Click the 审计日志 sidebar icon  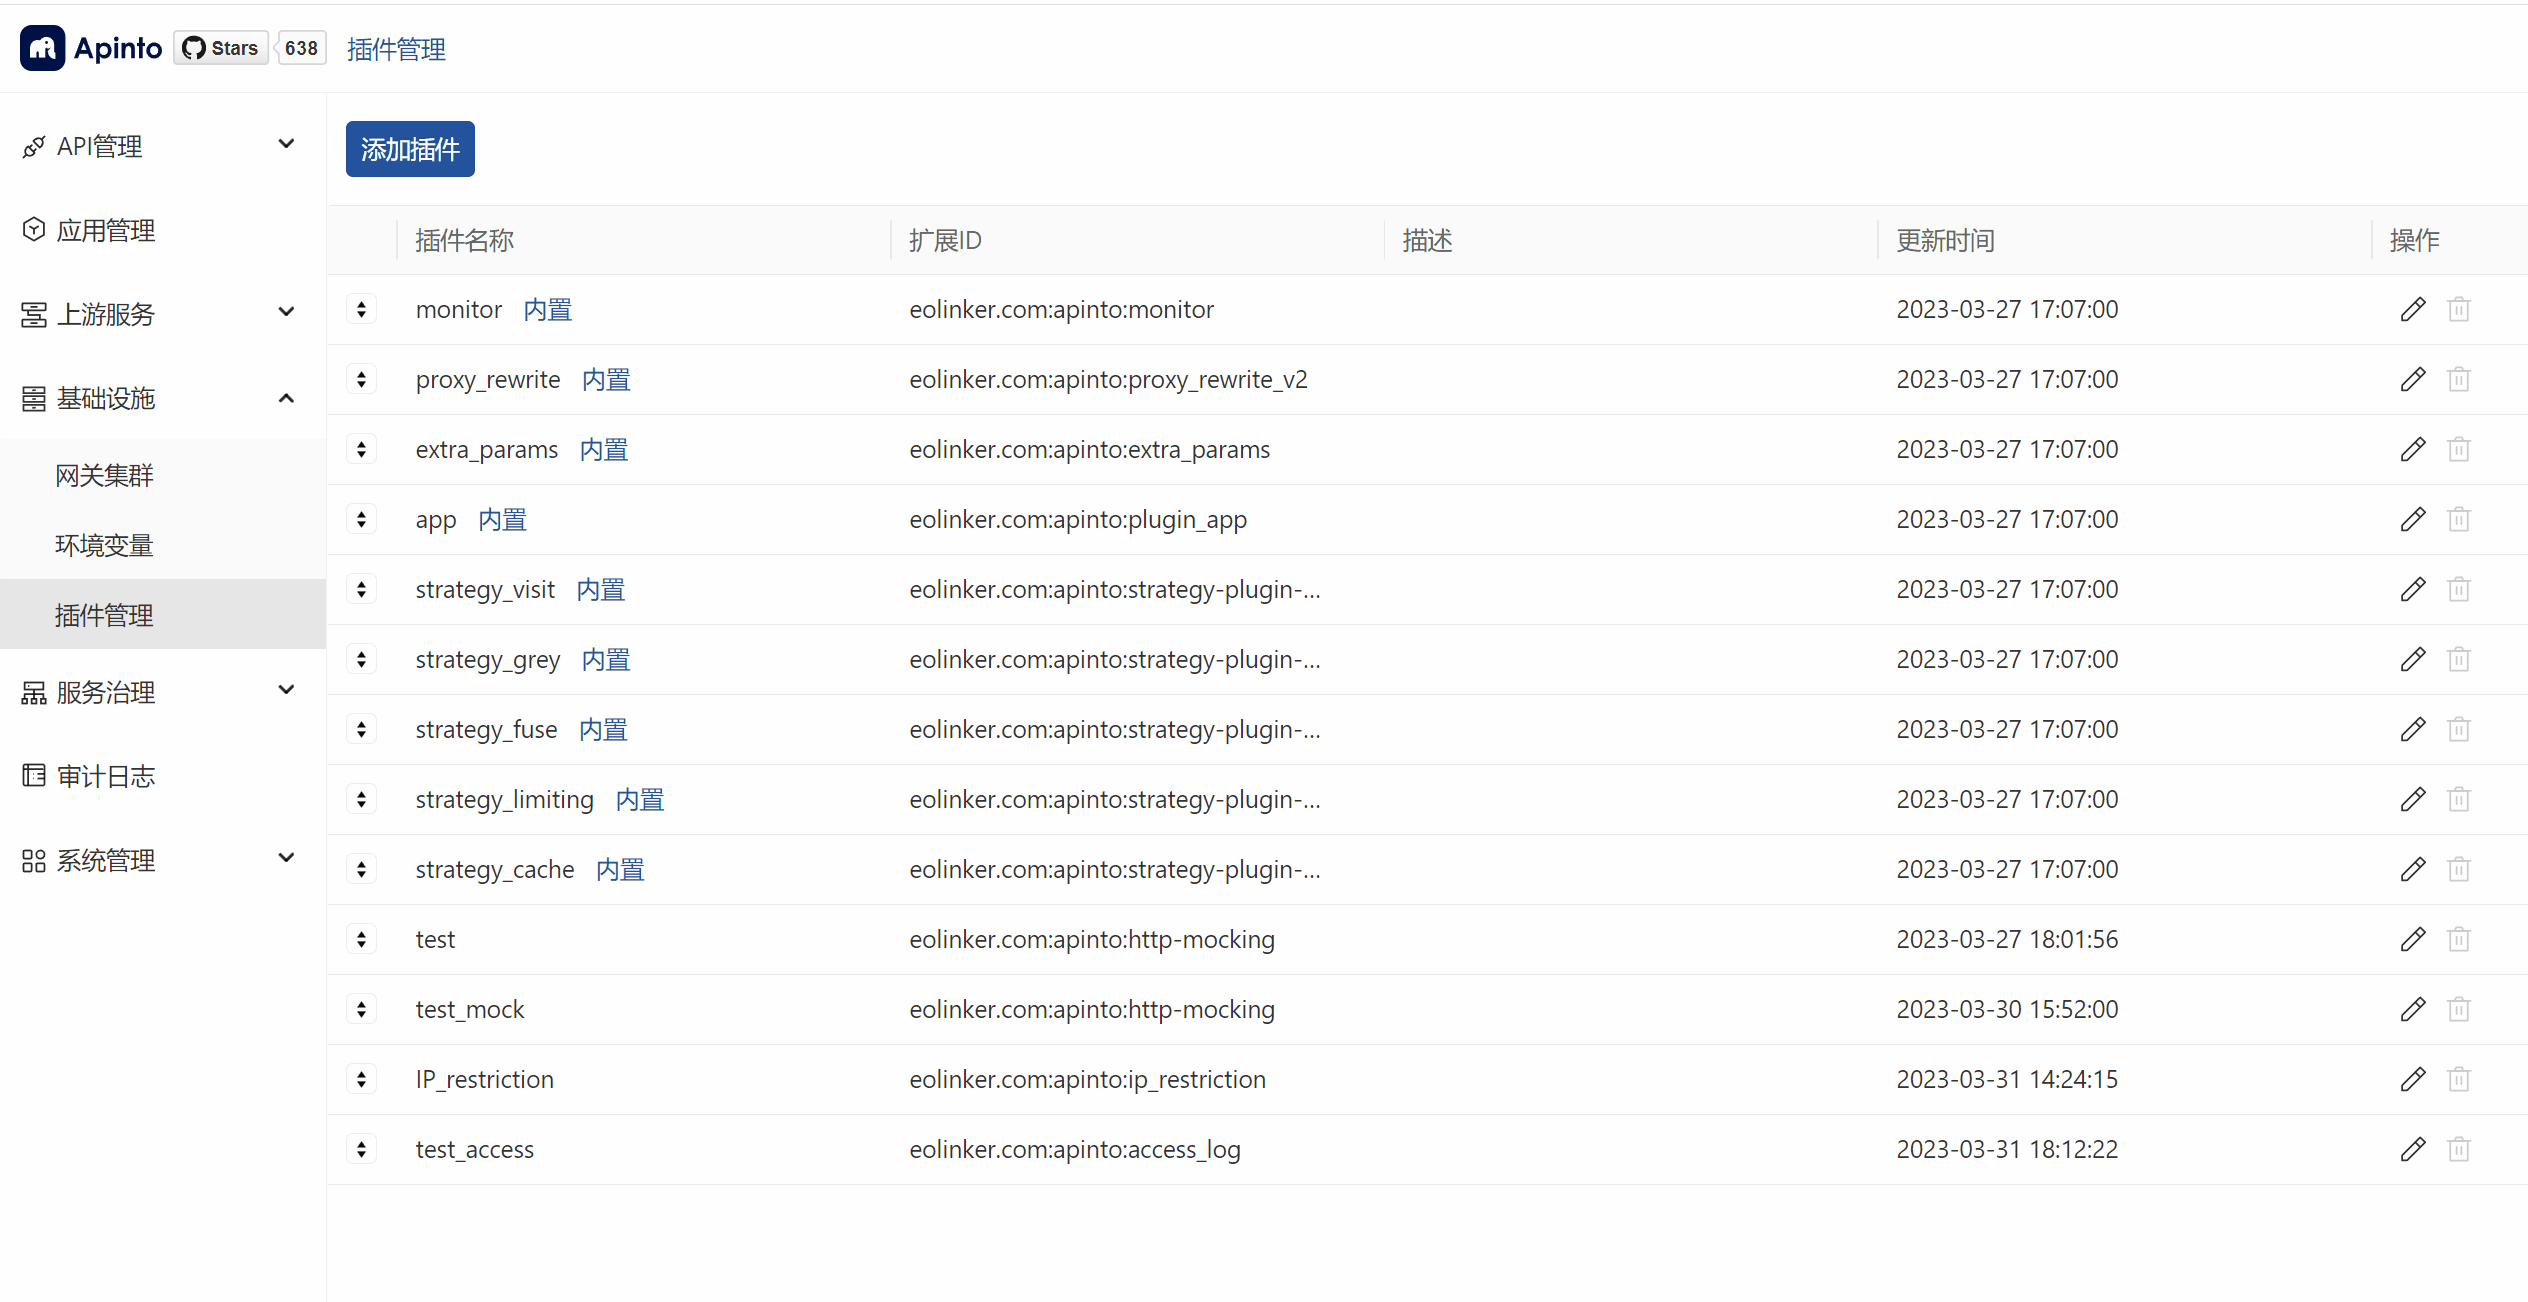[33, 775]
